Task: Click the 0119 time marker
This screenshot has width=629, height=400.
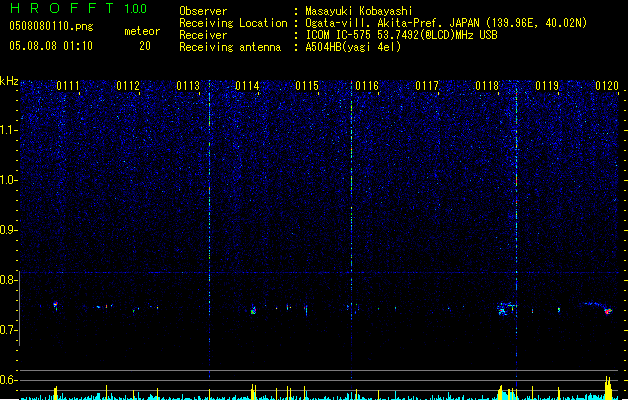Action: (x=547, y=86)
